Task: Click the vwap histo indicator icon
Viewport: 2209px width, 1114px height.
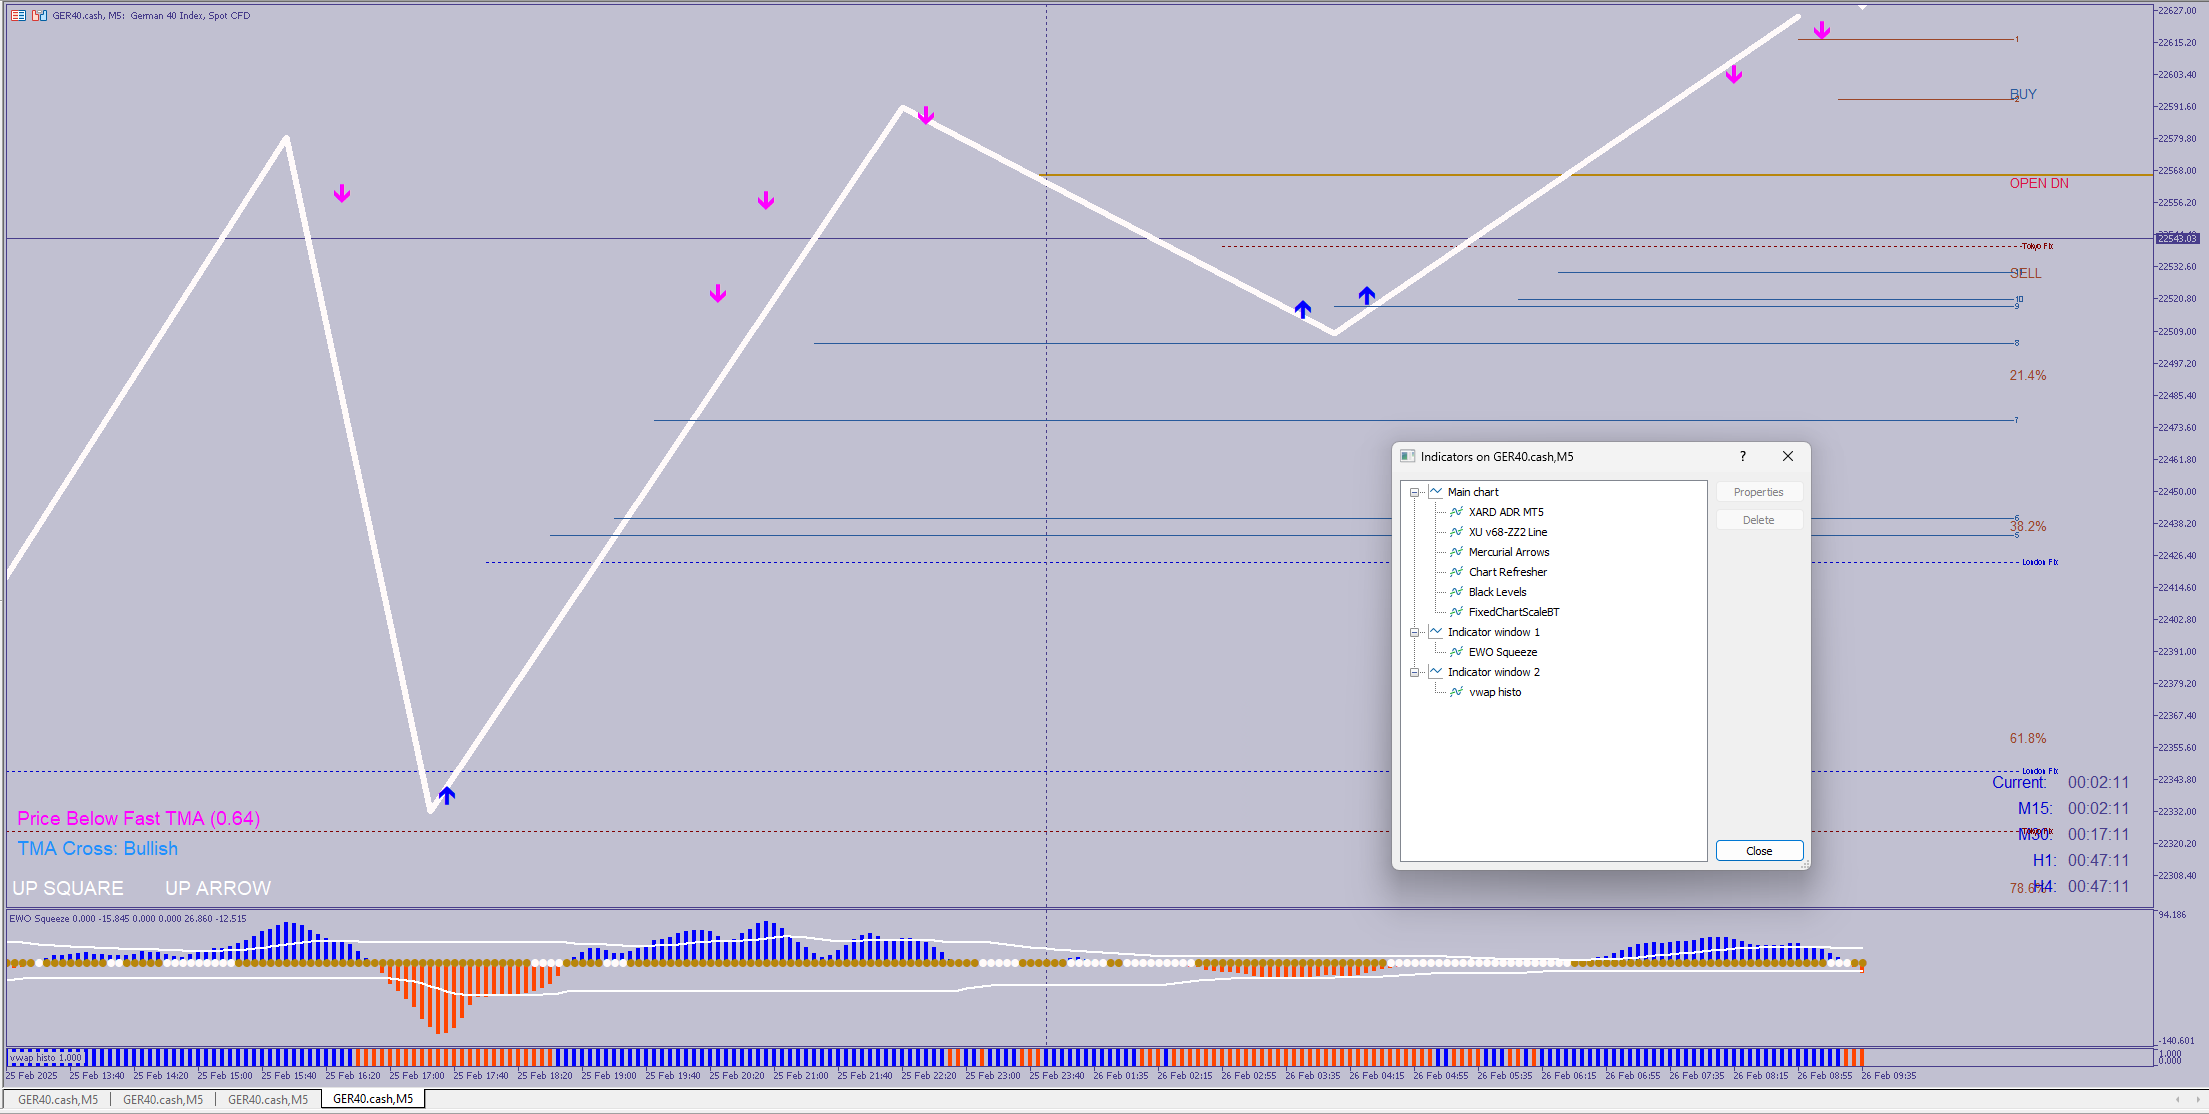Action: click(1456, 692)
